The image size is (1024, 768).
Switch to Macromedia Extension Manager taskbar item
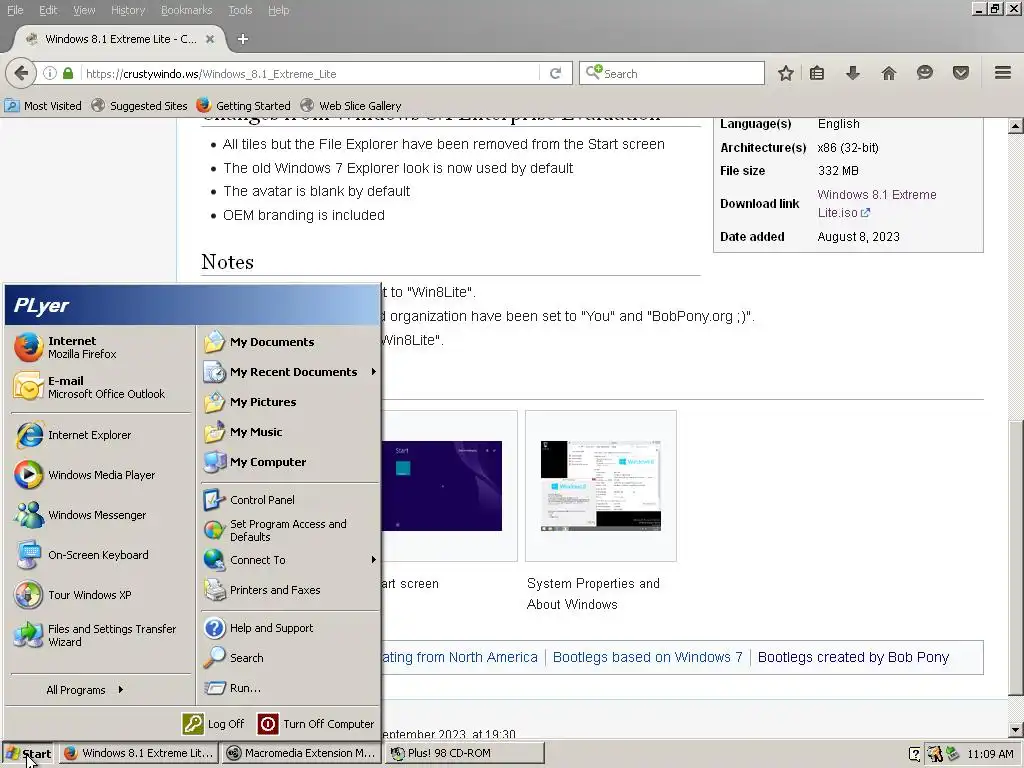[303, 754]
